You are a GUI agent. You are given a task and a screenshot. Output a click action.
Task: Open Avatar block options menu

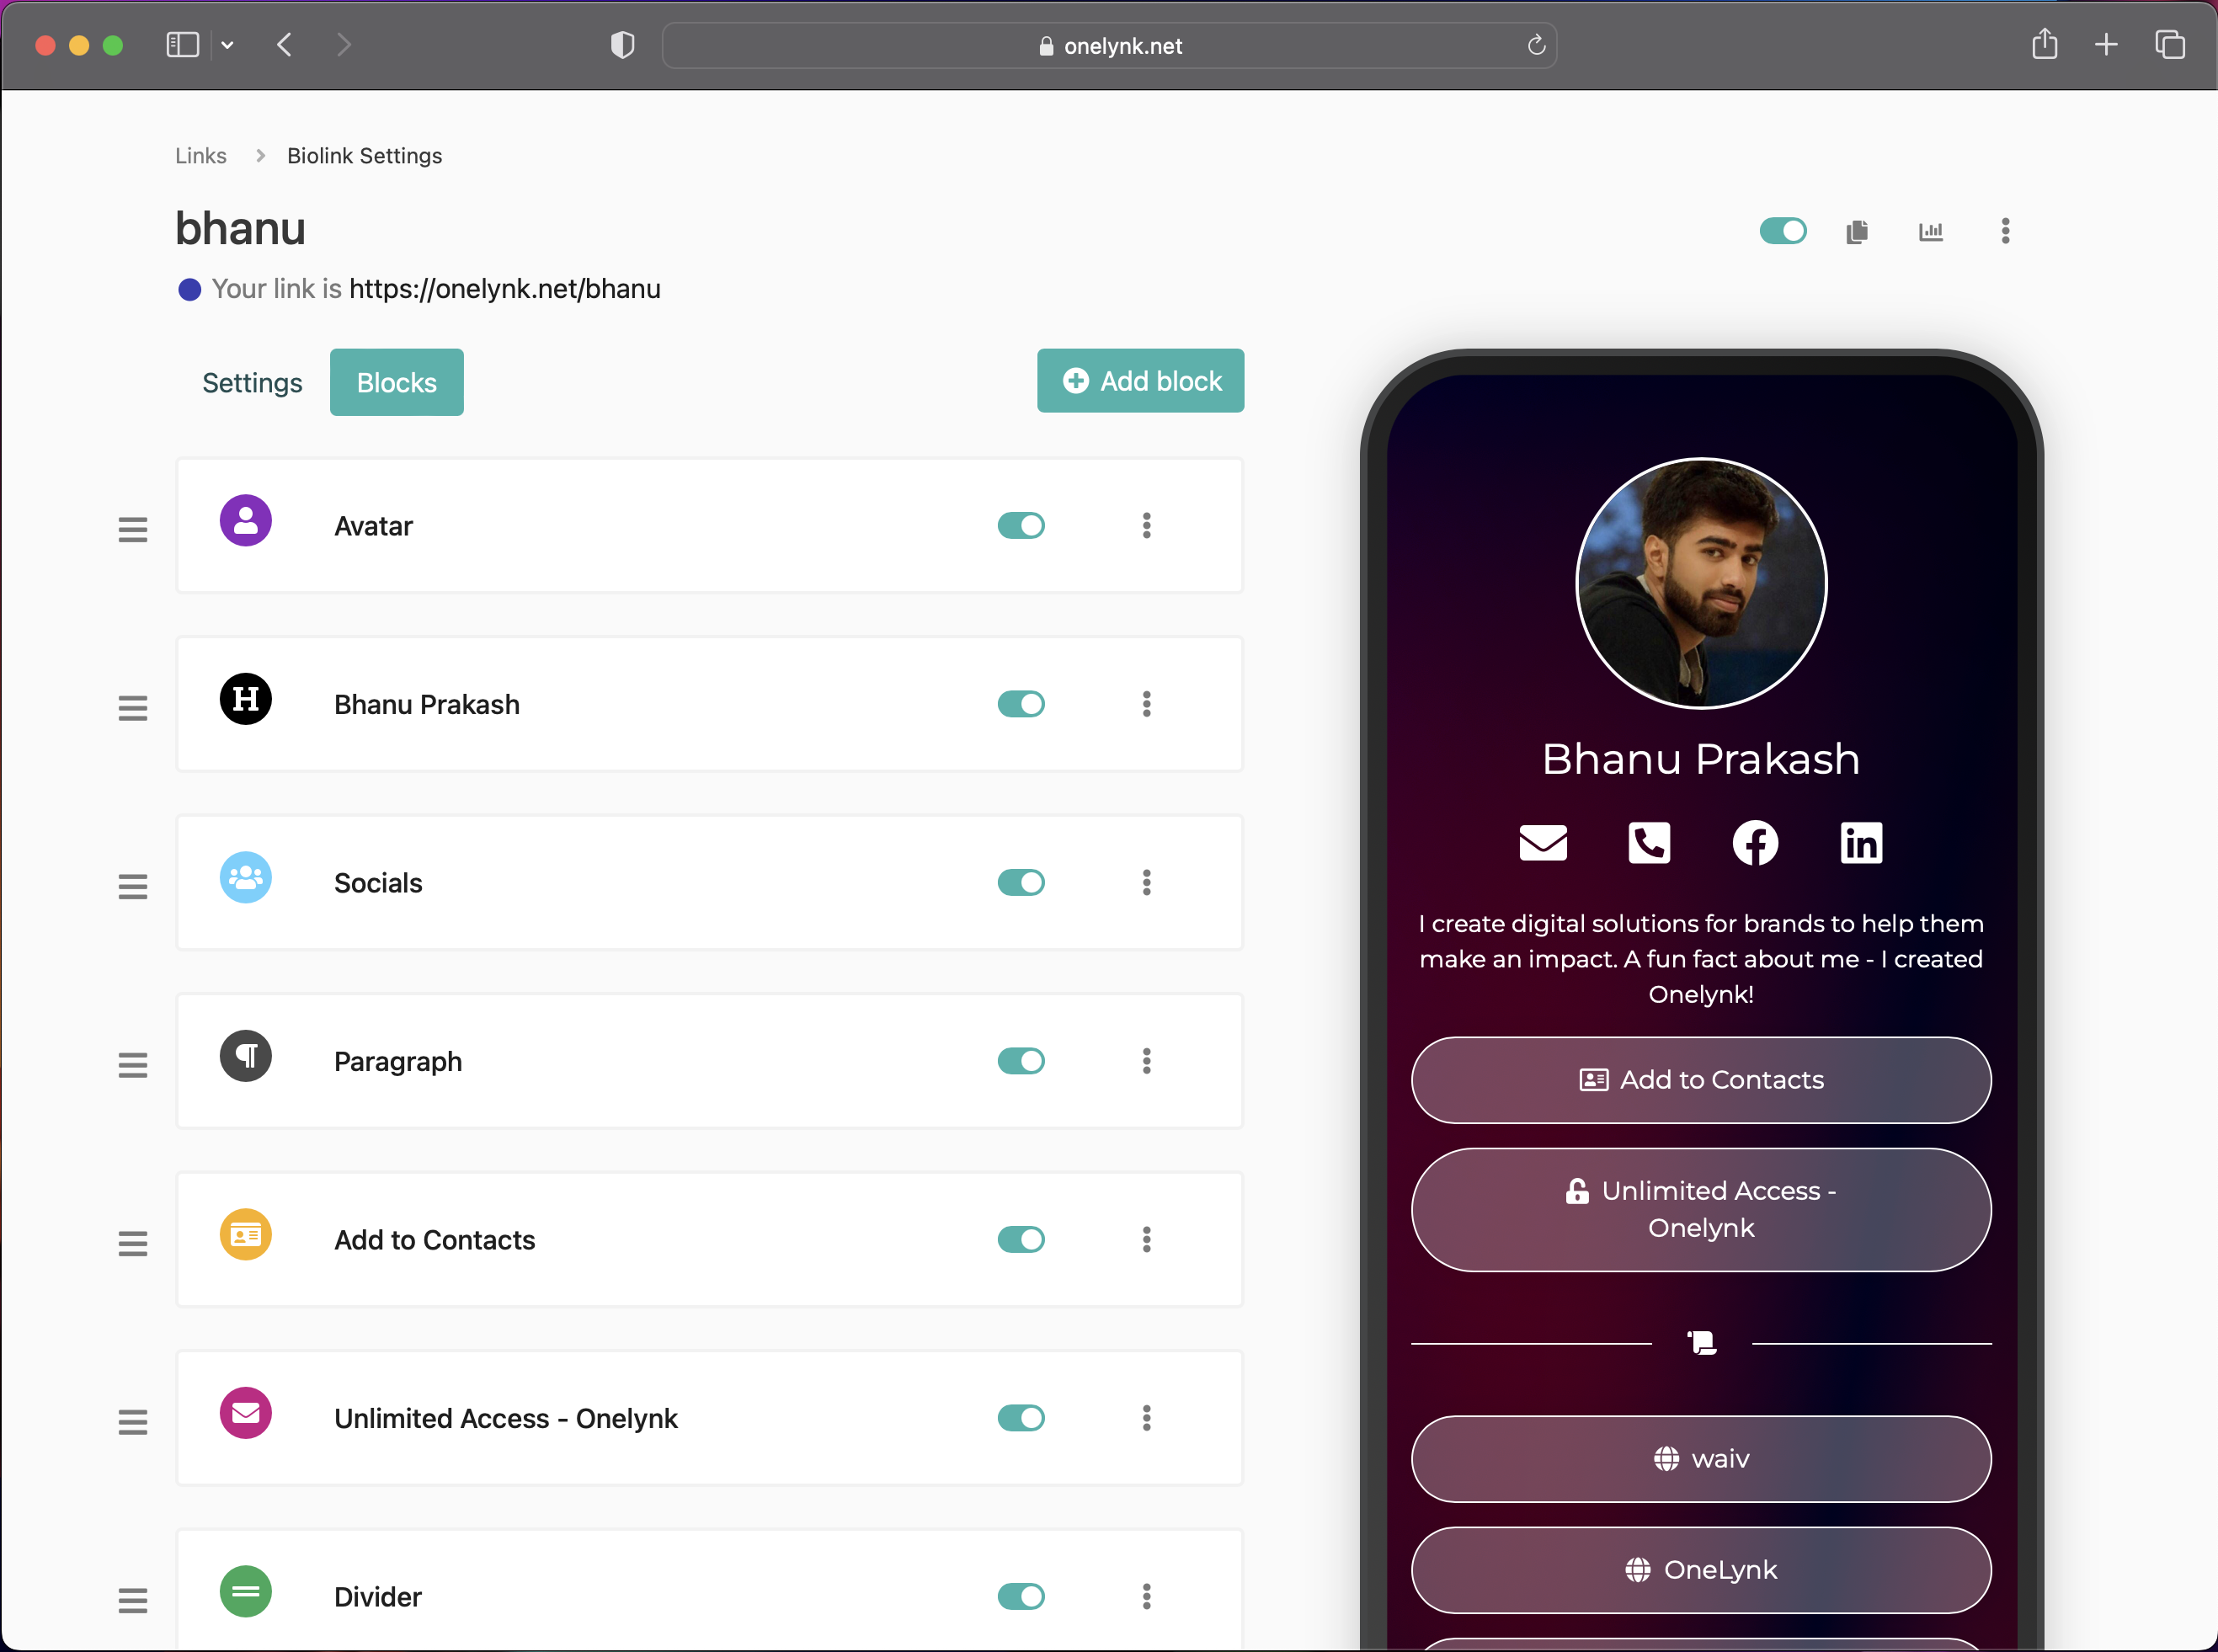[x=1147, y=526]
